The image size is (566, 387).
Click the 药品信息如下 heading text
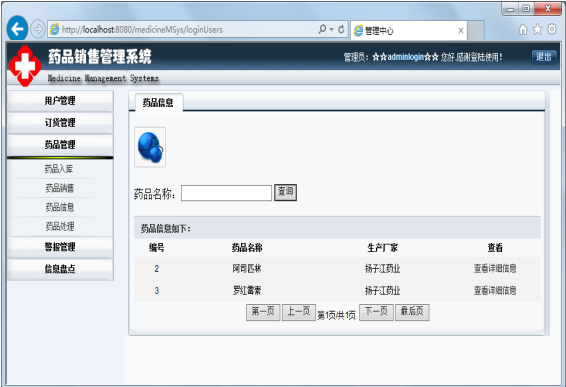point(166,228)
